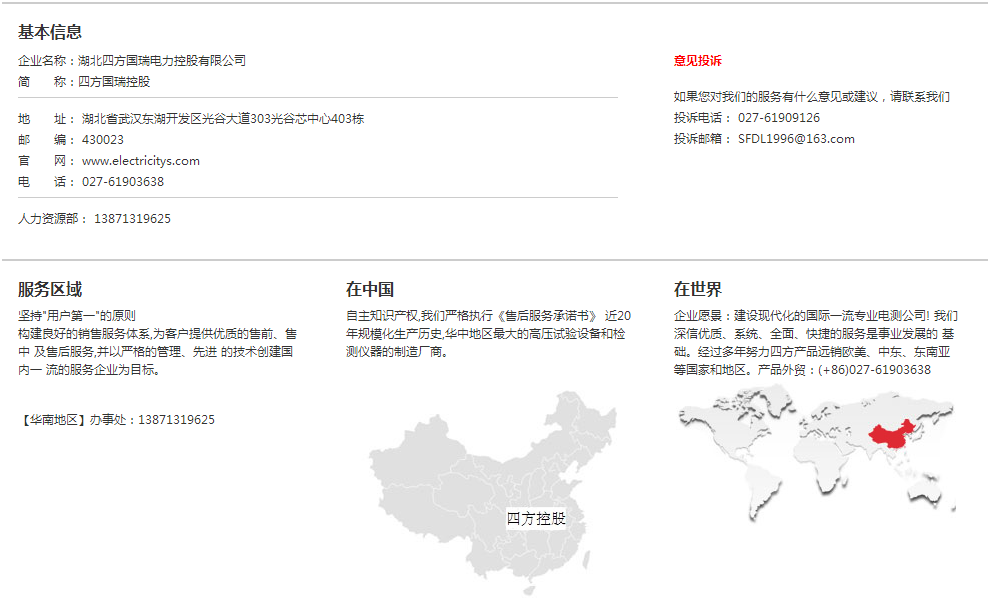The height and width of the screenshot is (600, 993).
Task: Click the red 意见投诉 heading
Action: [x=697, y=61]
